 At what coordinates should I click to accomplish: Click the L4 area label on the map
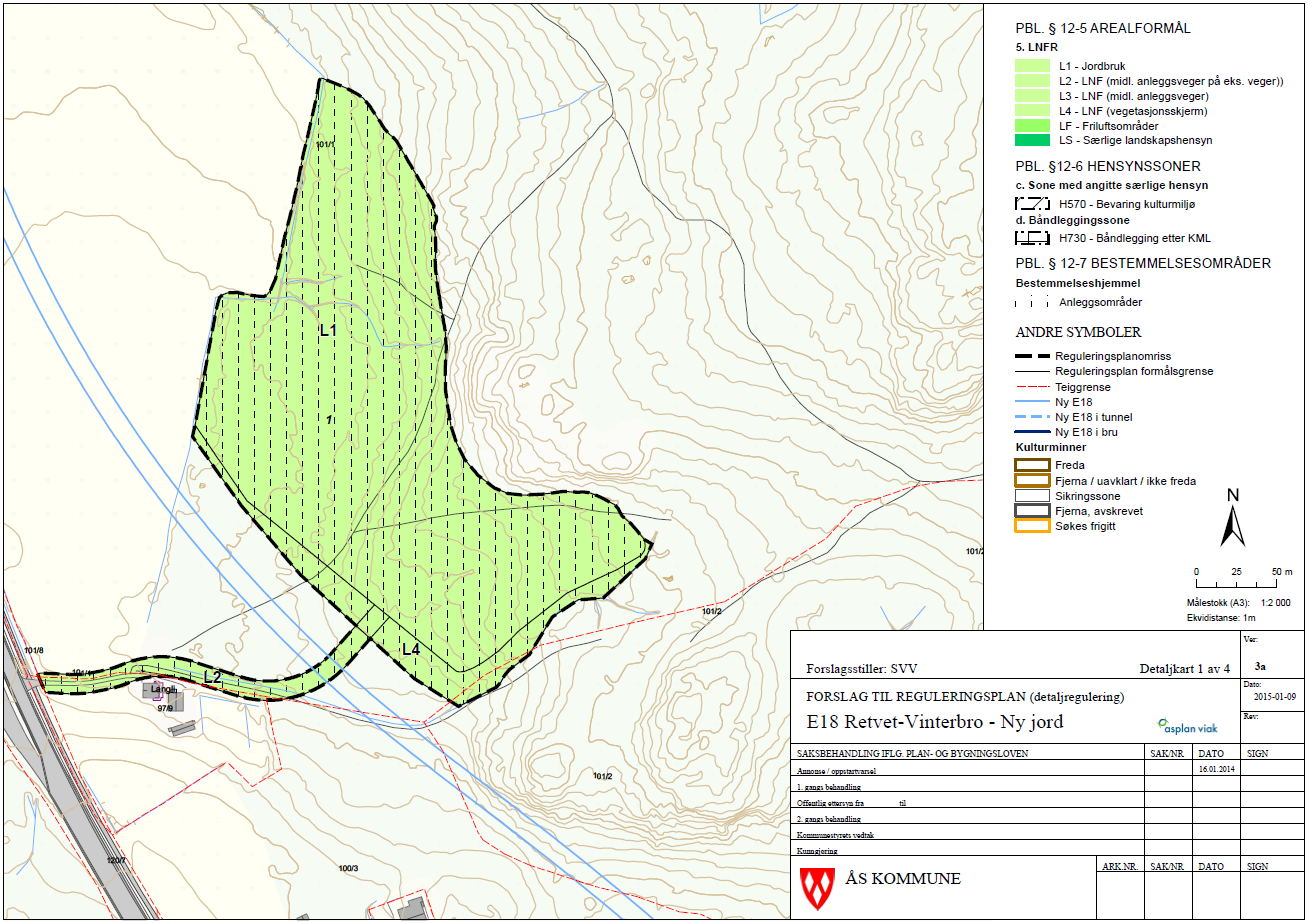[x=411, y=650]
